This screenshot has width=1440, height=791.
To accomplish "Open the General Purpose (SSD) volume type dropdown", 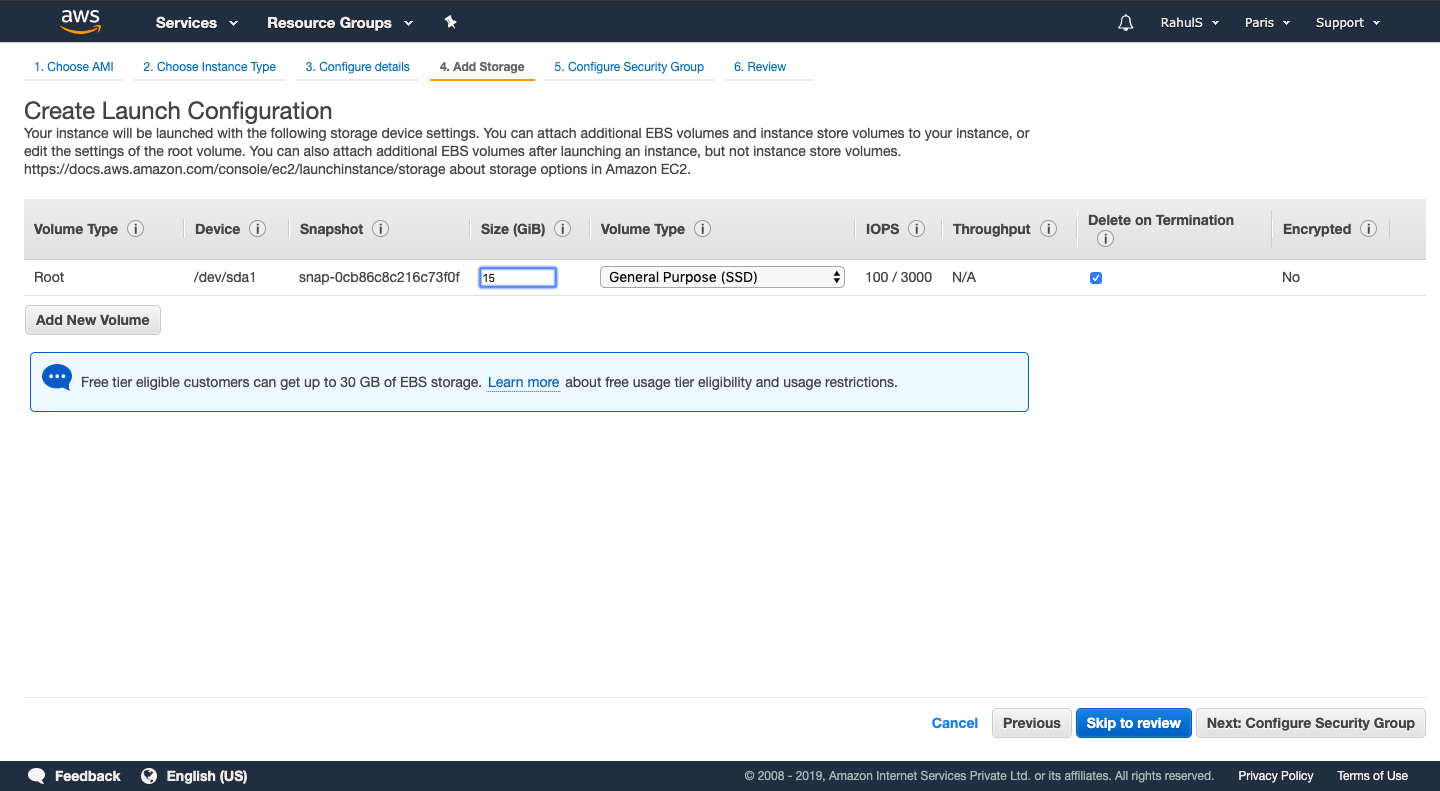I will point(721,277).
